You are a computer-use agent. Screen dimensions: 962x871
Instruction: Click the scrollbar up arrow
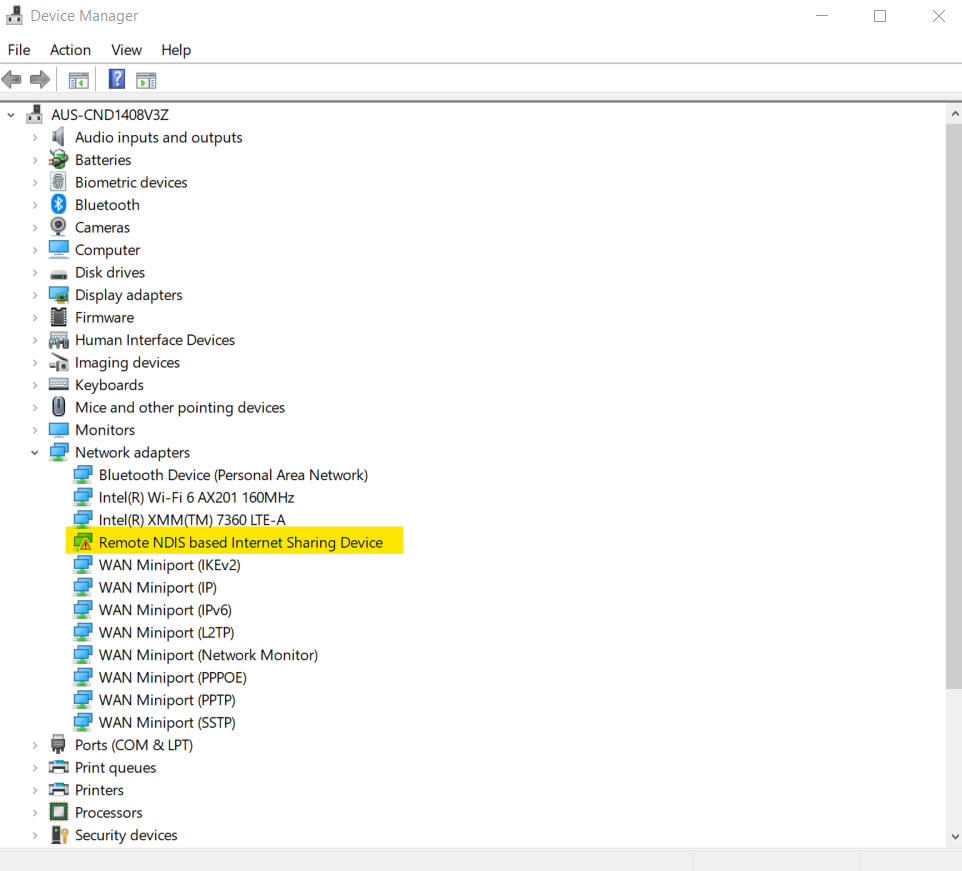954,114
